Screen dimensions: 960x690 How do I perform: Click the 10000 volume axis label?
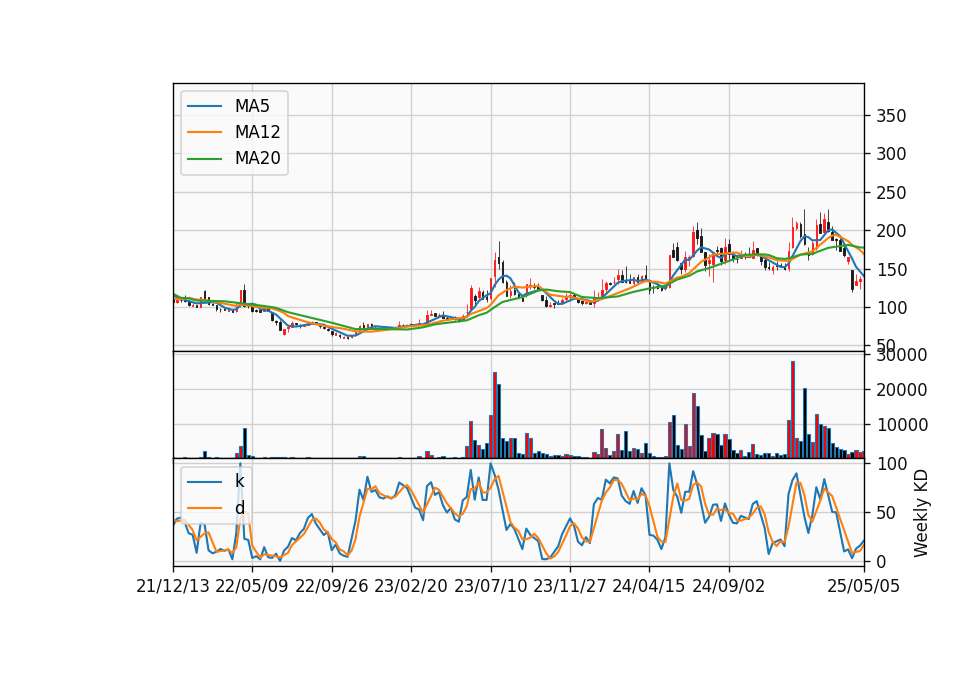901,424
